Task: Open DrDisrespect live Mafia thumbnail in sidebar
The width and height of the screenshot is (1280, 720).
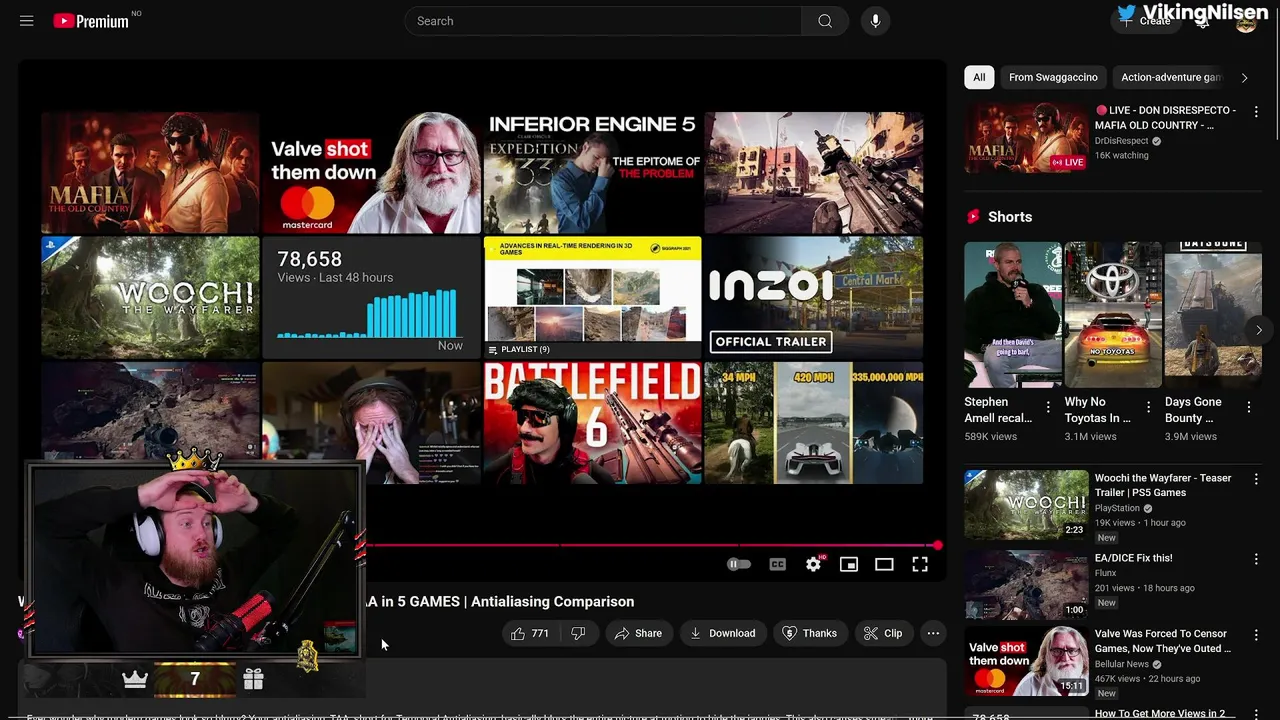Action: click(1026, 137)
